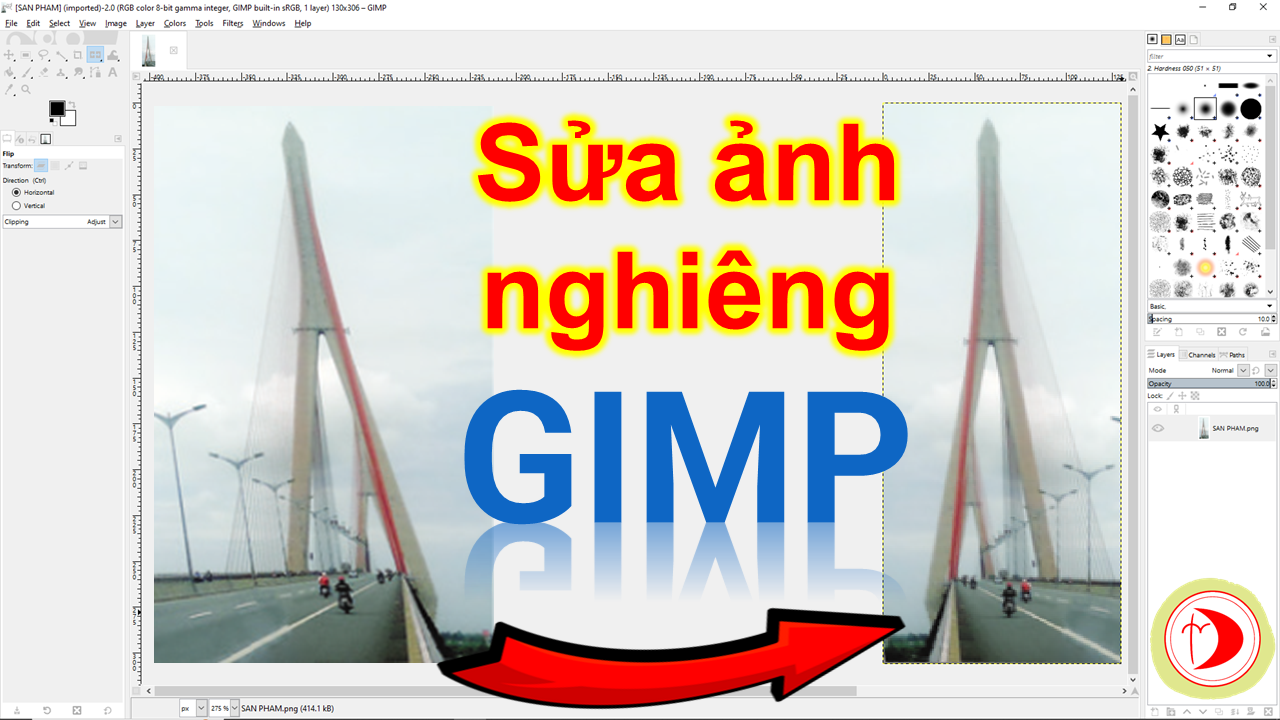Switch to the Paths tab
The image size is (1280, 720).
[1233, 355]
